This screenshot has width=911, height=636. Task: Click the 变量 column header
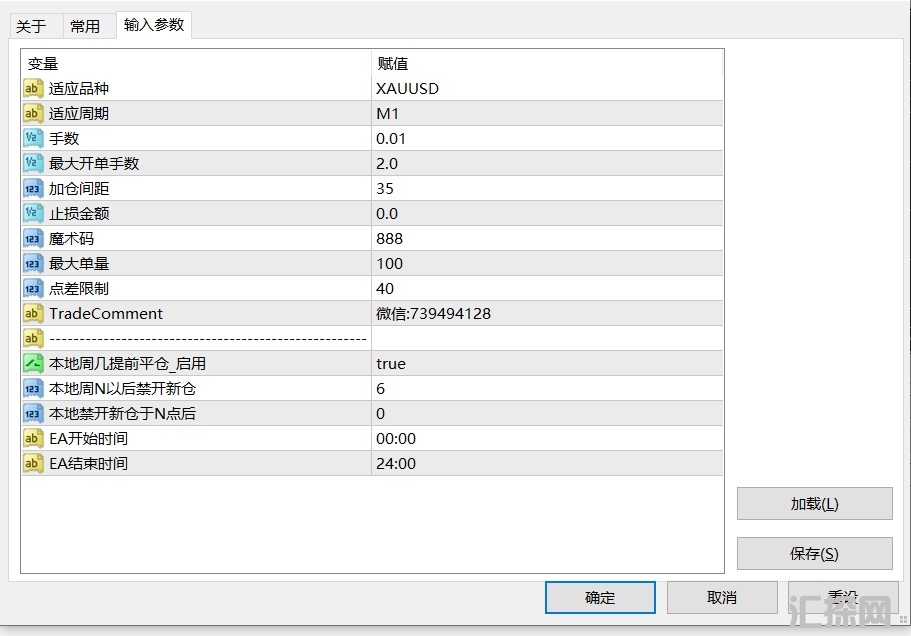click(x=196, y=63)
